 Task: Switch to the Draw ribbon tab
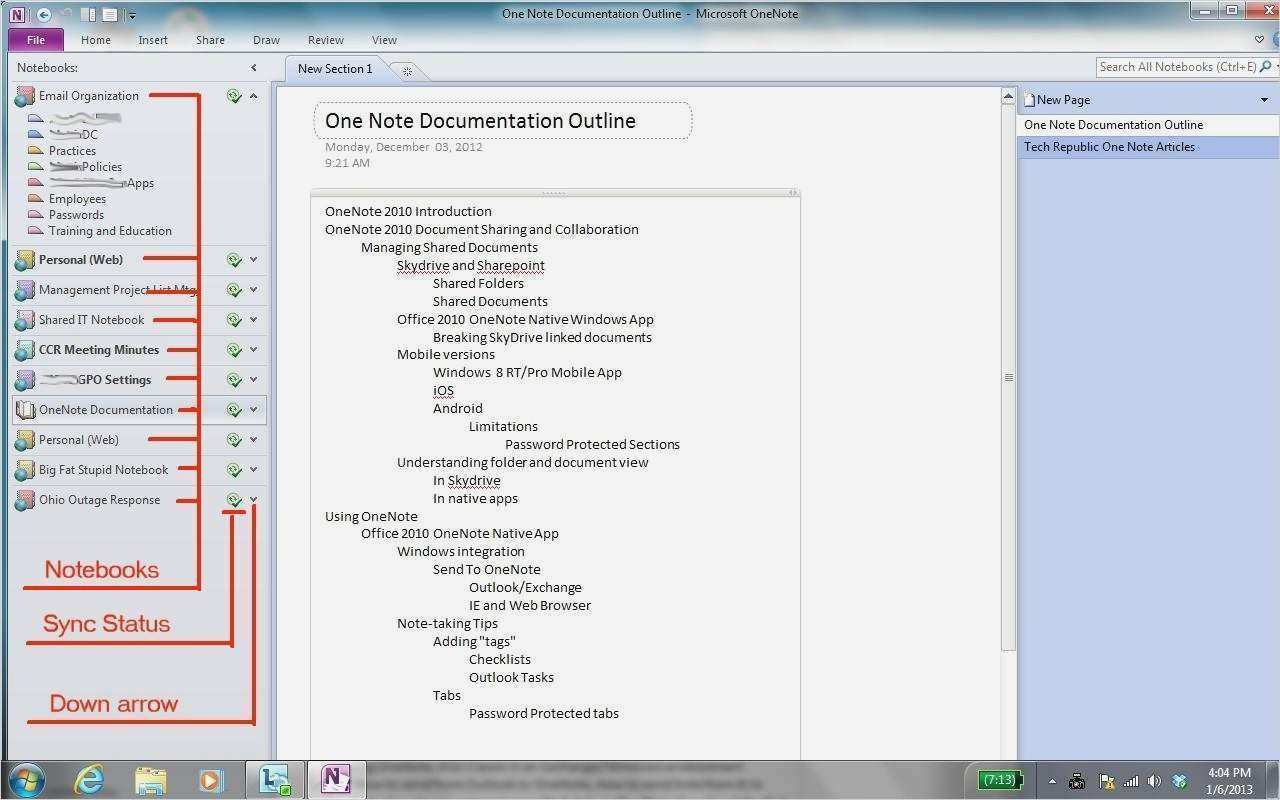click(266, 40)
